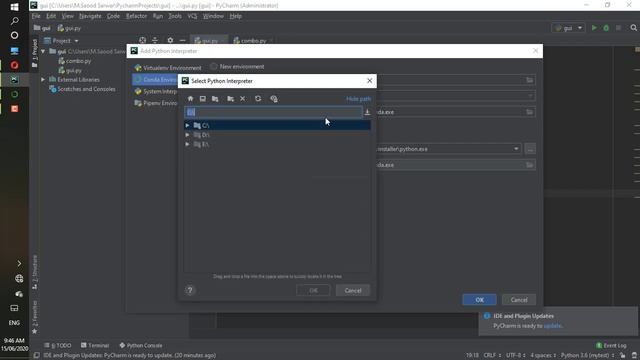The image size is (640, 360).
Task: Create a new folder in file chooser
Action: click(x=230, y=99)
